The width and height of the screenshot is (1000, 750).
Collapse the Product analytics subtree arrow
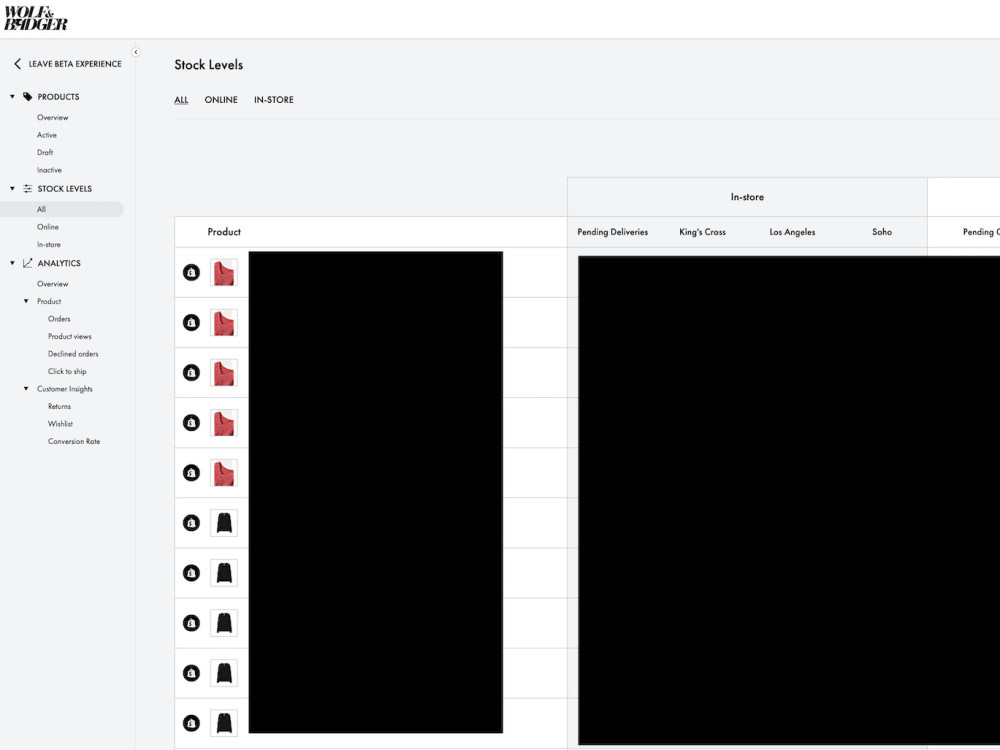(x=26, y=301)
